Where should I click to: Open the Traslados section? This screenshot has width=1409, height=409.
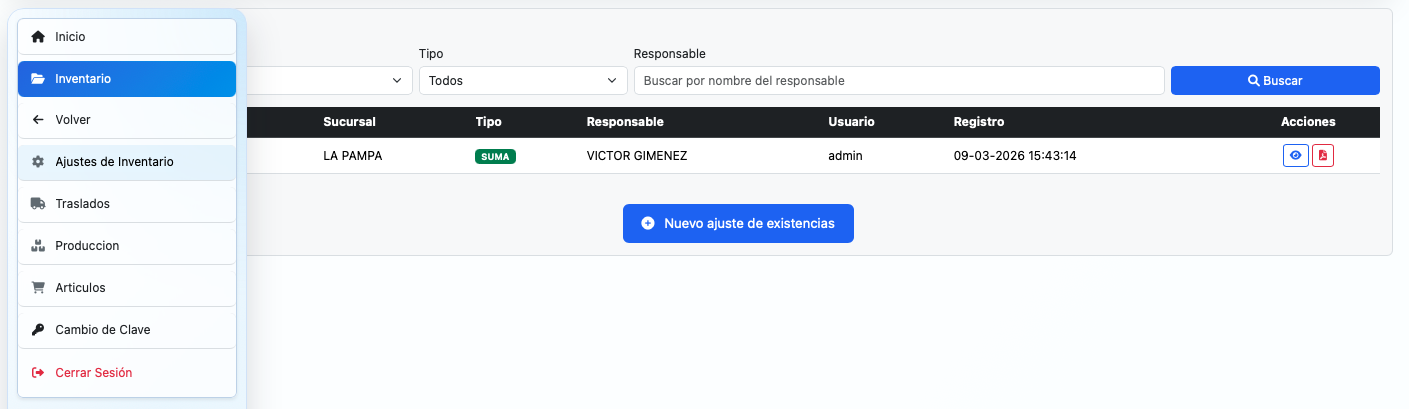pyautogui.click(x=127, y=204)
